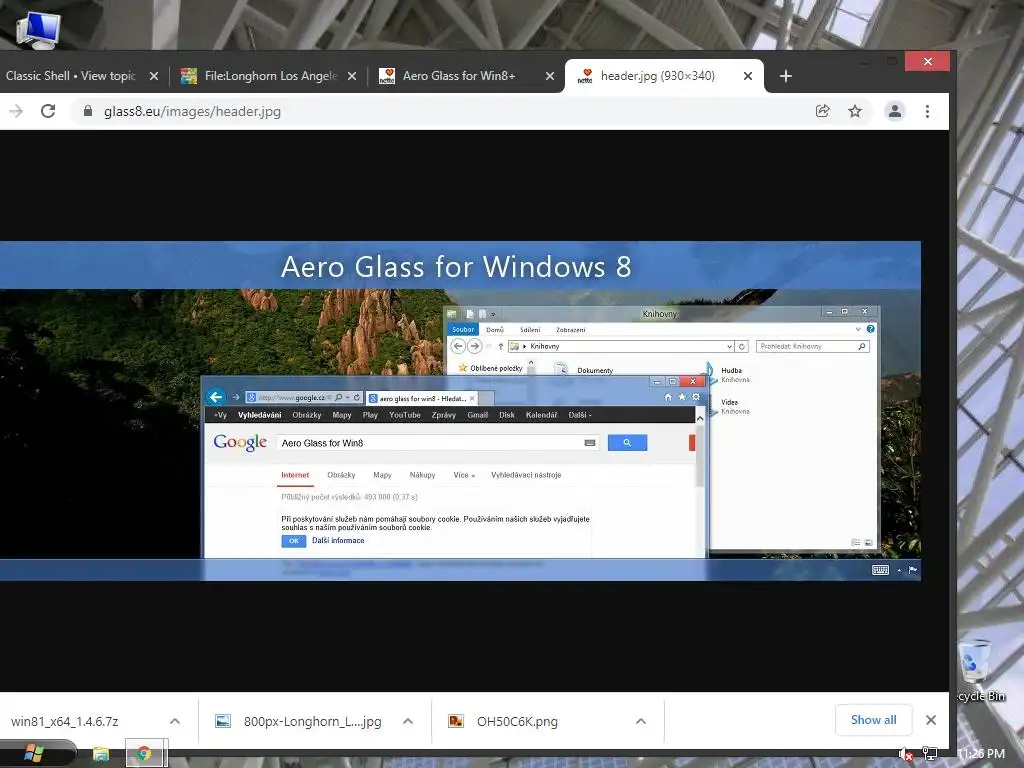Close the Classic Shell tab
The height and width of the screenshot is (768, 1024).
pos(154,76)
